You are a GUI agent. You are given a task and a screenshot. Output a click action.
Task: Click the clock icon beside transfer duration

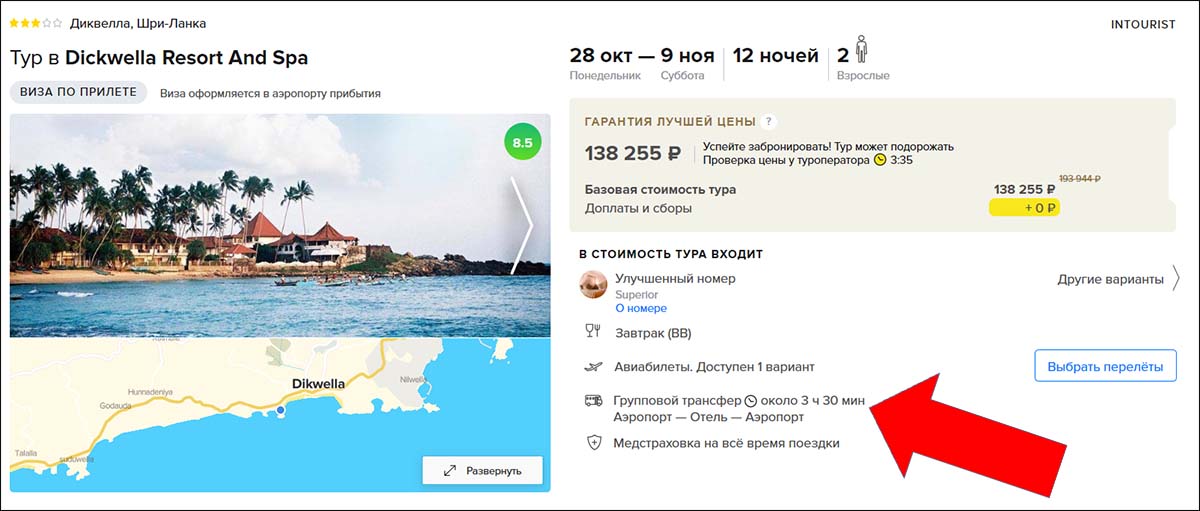(751, 400)
